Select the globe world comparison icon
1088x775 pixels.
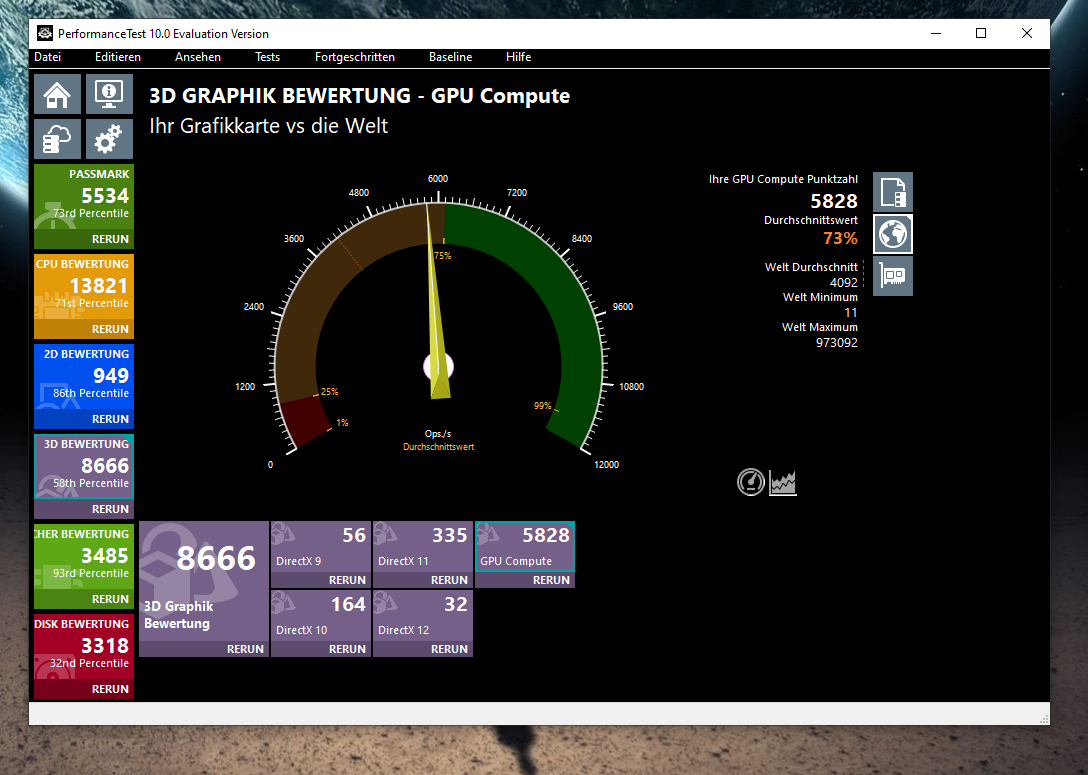coord(892,234)
